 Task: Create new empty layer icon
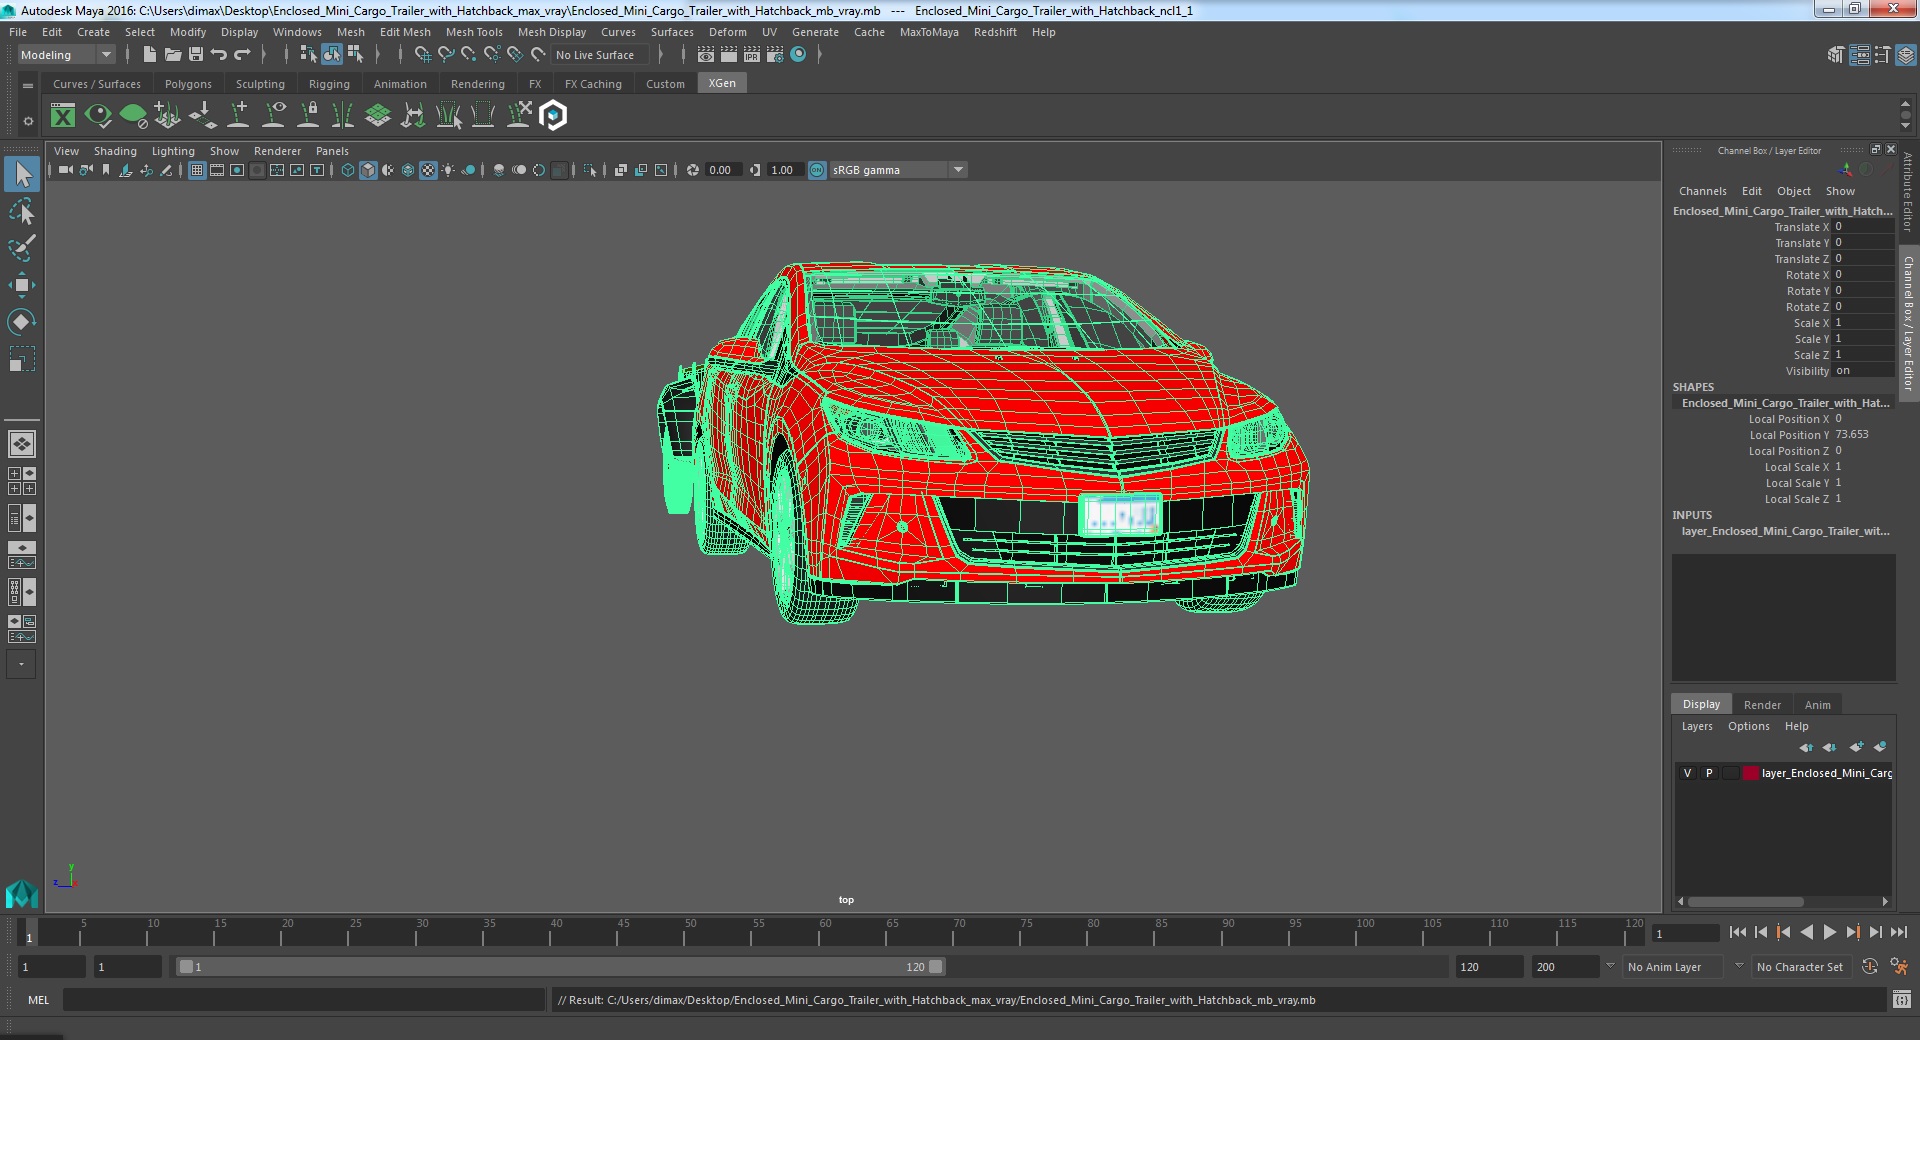click(x=1856, y=747)
